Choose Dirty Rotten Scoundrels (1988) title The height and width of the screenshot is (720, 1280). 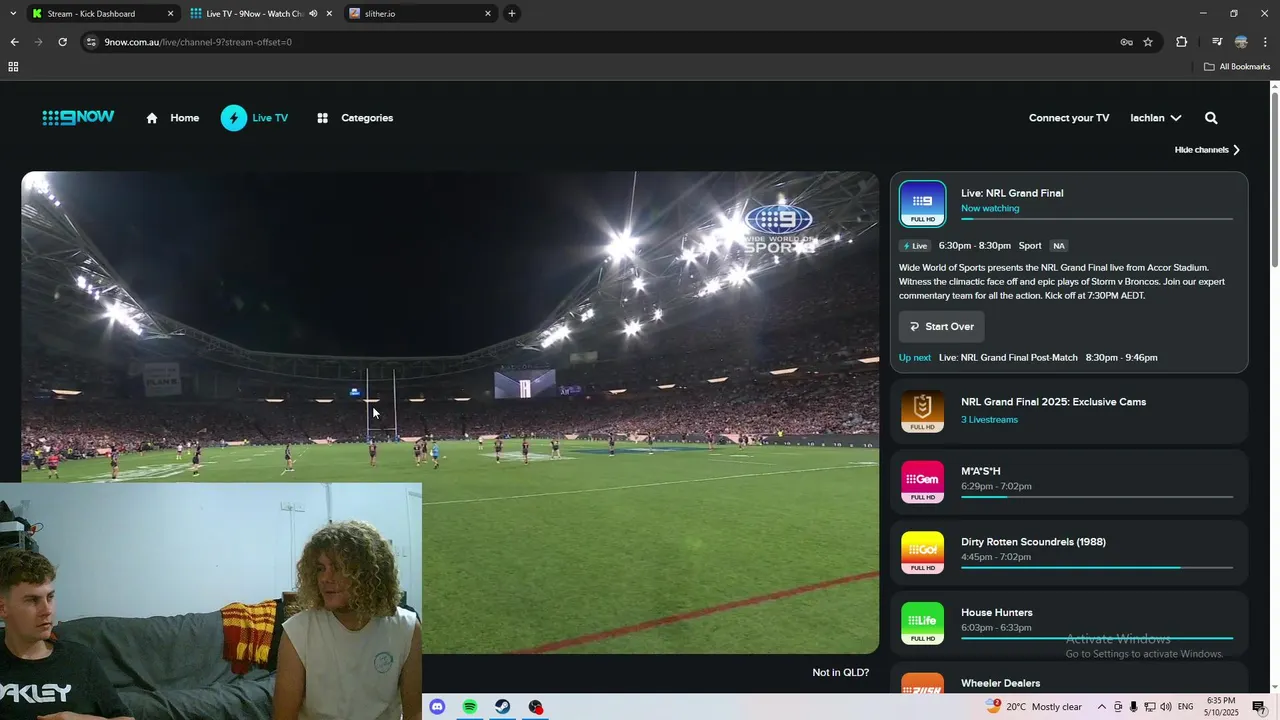coord(1033,542)
